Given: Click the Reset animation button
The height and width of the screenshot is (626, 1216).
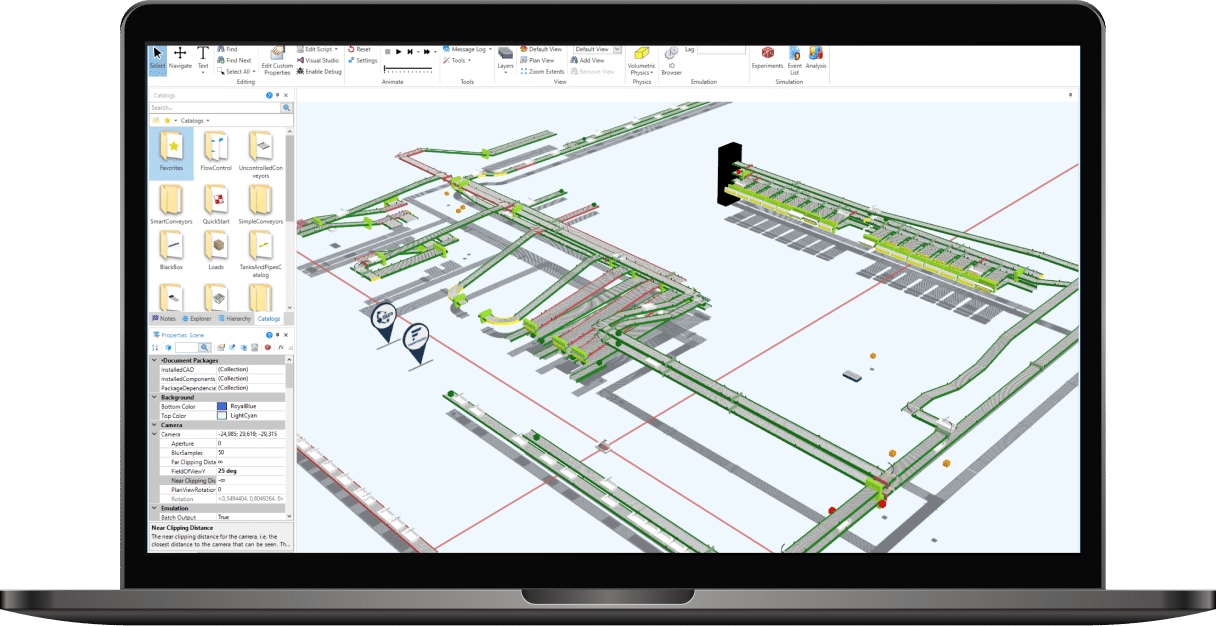Looking at the screenshot, I should coord(358,49).
